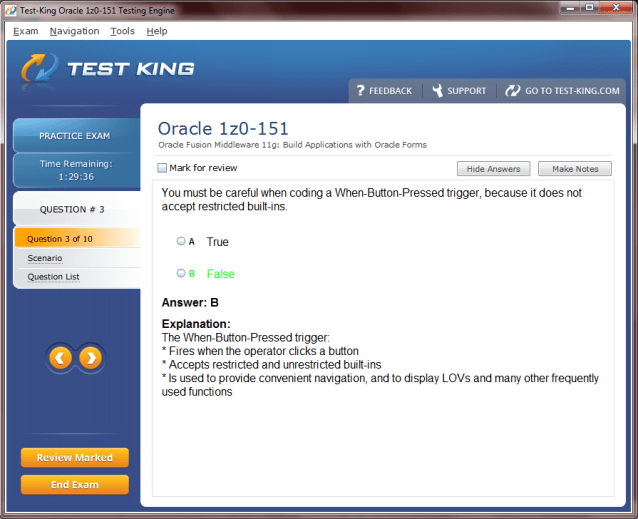Click the Feedback question mark icon

pyautogui.click(x=361, y=90)
